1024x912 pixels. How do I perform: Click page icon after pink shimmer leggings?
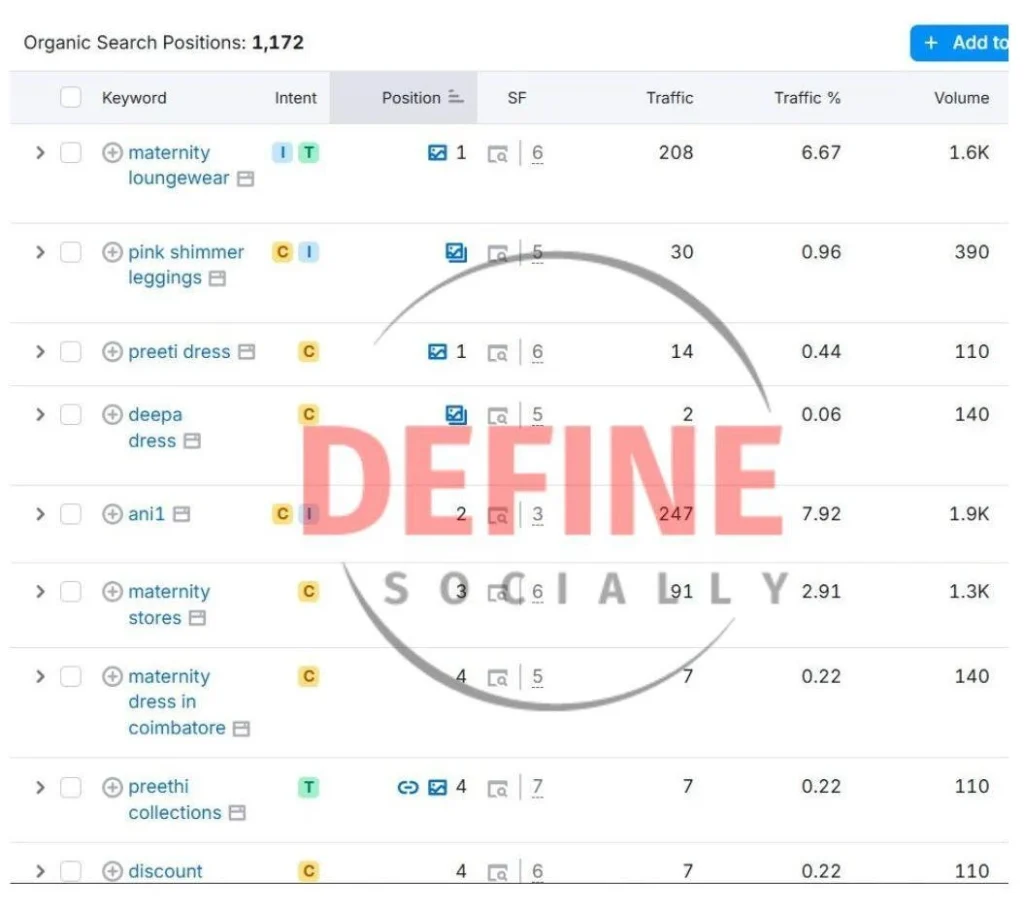(217, 279)
